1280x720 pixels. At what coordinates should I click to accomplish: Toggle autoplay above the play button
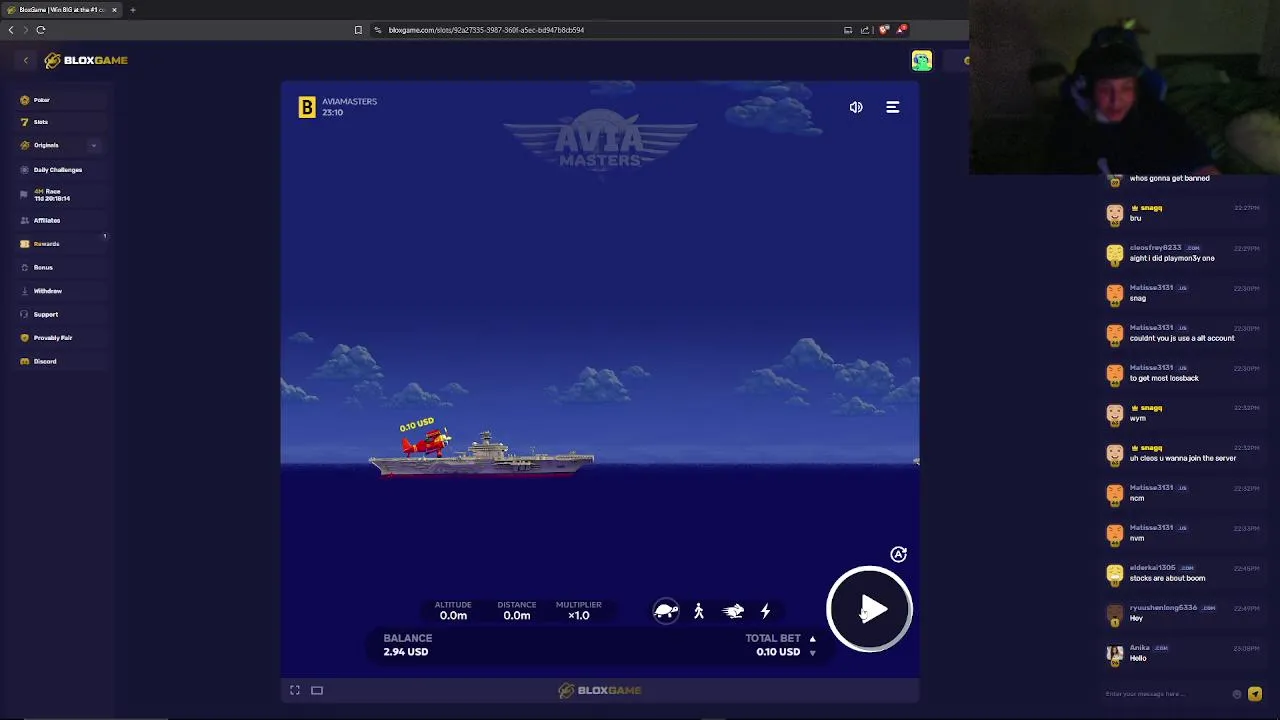click(899, 554)
